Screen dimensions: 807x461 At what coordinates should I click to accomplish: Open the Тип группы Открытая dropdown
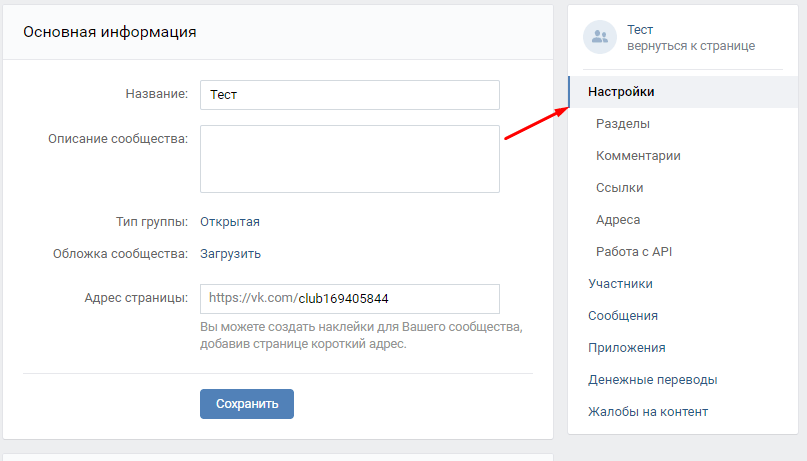(229, 222)
